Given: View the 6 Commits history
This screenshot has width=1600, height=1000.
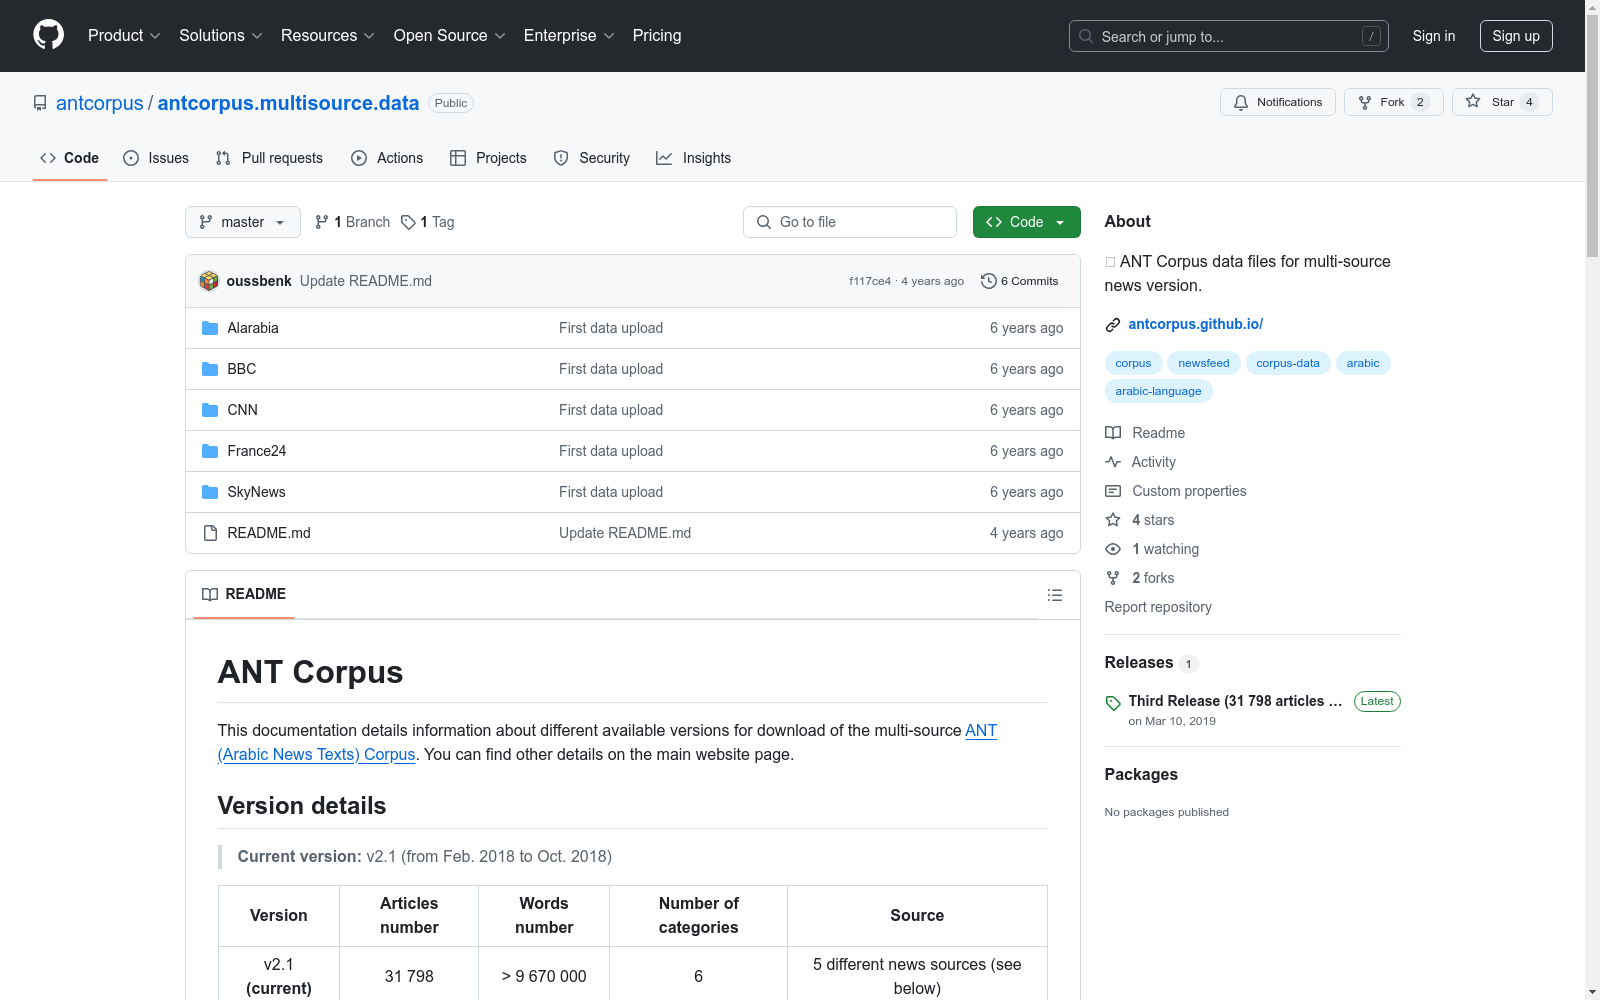Looking at the screenshot, I should pyautogui.click(x=1020, y=281).
